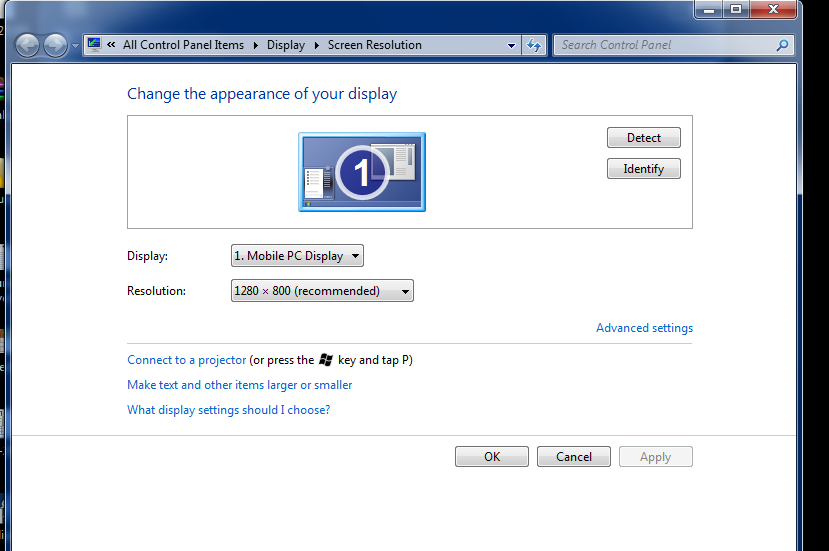This screenshot has width=829, height=551.
Task: Open the Advanced settings link
Action: pyautogui.click(x=644, y=328)
